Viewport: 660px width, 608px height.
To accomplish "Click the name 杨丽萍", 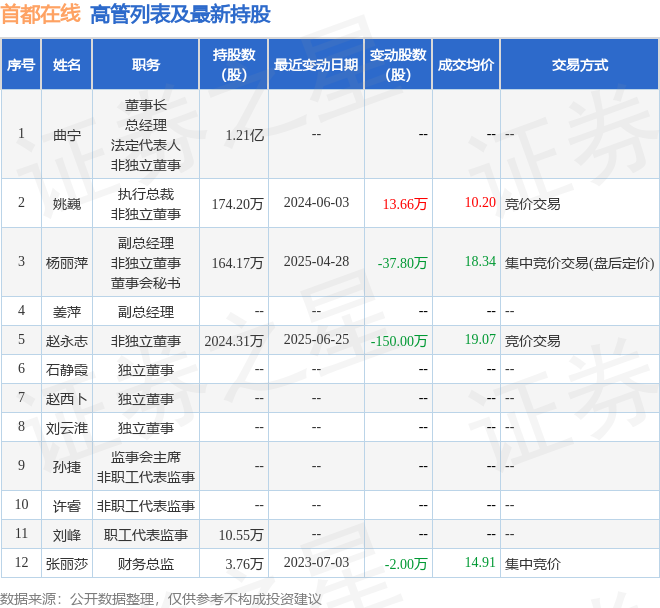I will coord(67,263).
